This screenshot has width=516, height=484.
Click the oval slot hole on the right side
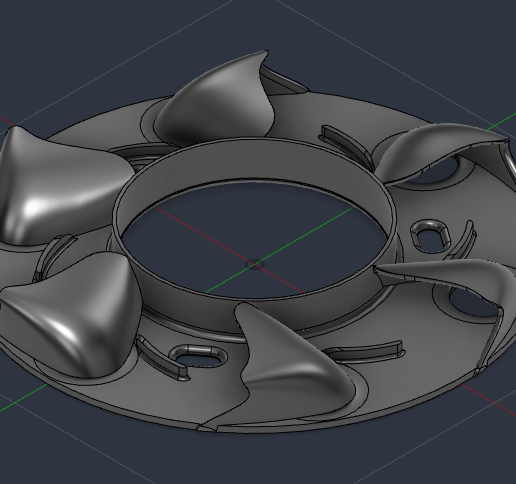pos(430,236)
